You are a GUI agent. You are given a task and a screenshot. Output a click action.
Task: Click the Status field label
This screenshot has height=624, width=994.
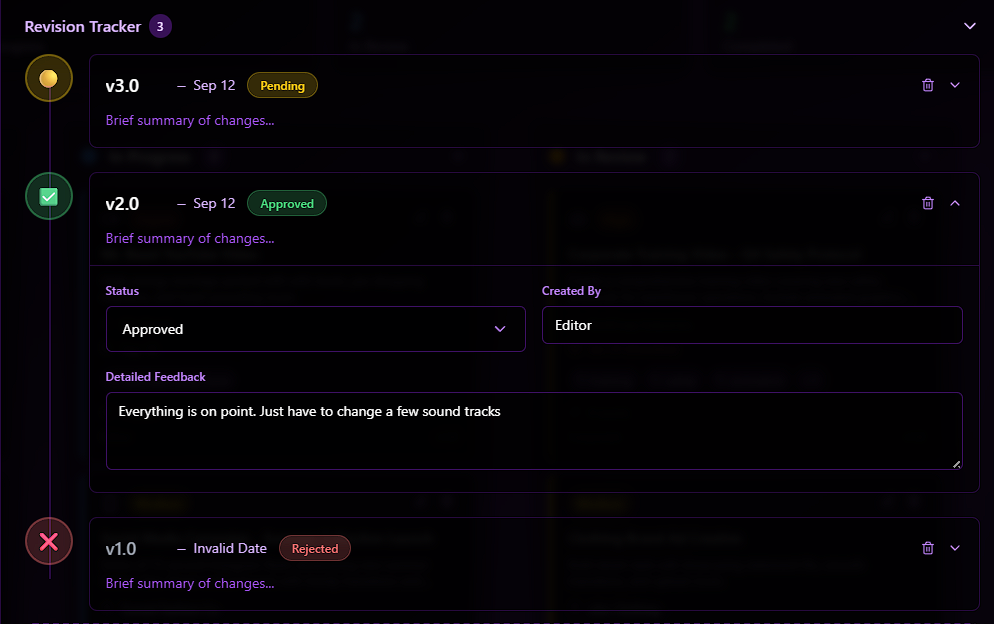[122, 290]
